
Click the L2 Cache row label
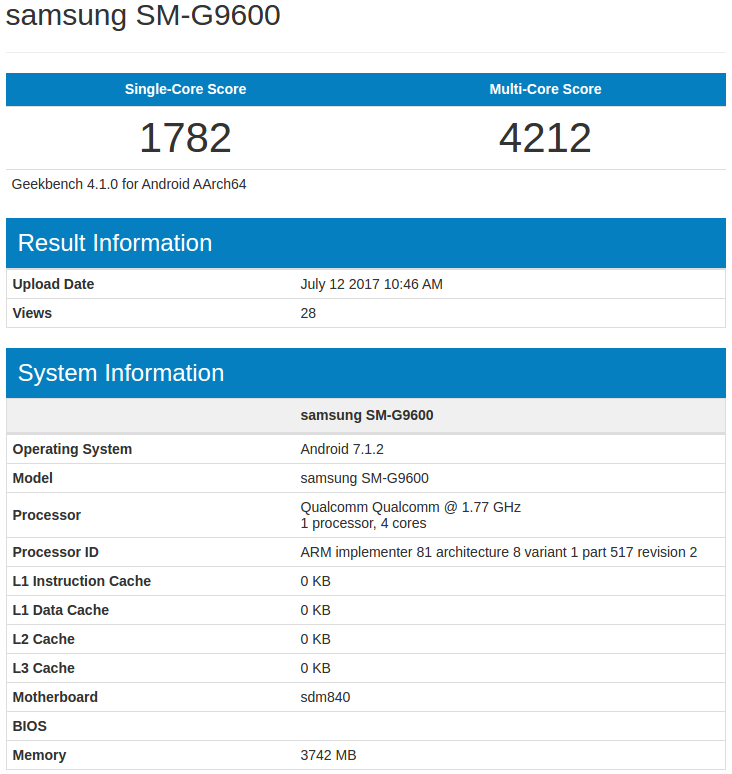point(44,639)
